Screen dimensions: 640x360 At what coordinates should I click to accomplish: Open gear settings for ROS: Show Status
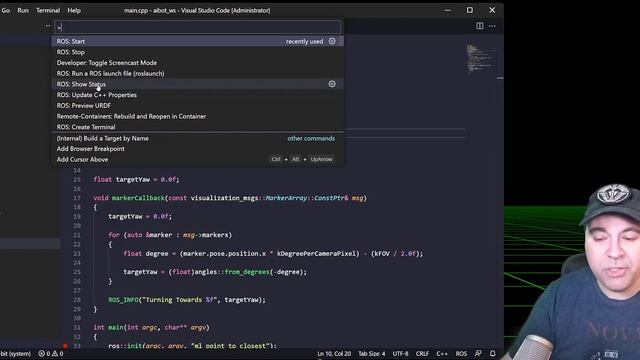coord(332,84)
